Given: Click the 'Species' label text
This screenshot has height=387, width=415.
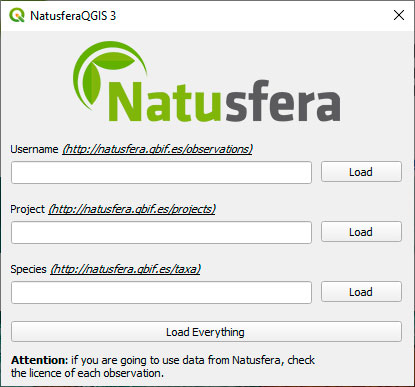Looking at the screenshot, I should pyautogui.click(x=28, y=269).
